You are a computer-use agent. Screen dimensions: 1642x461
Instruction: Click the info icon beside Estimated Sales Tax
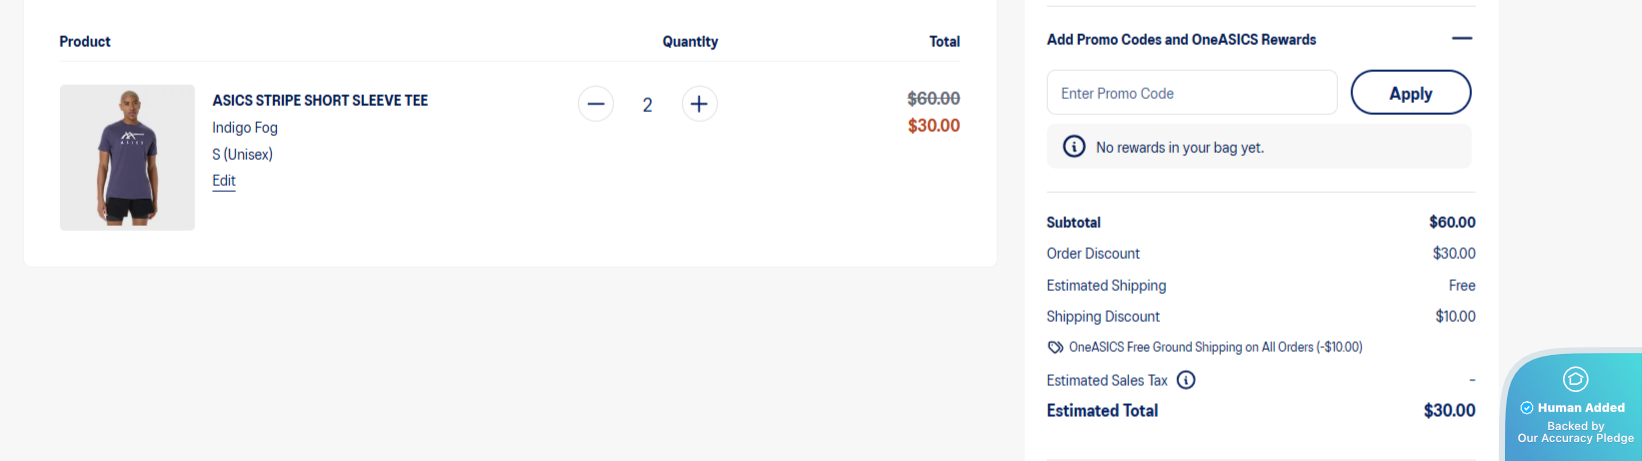coord(1186,380)
